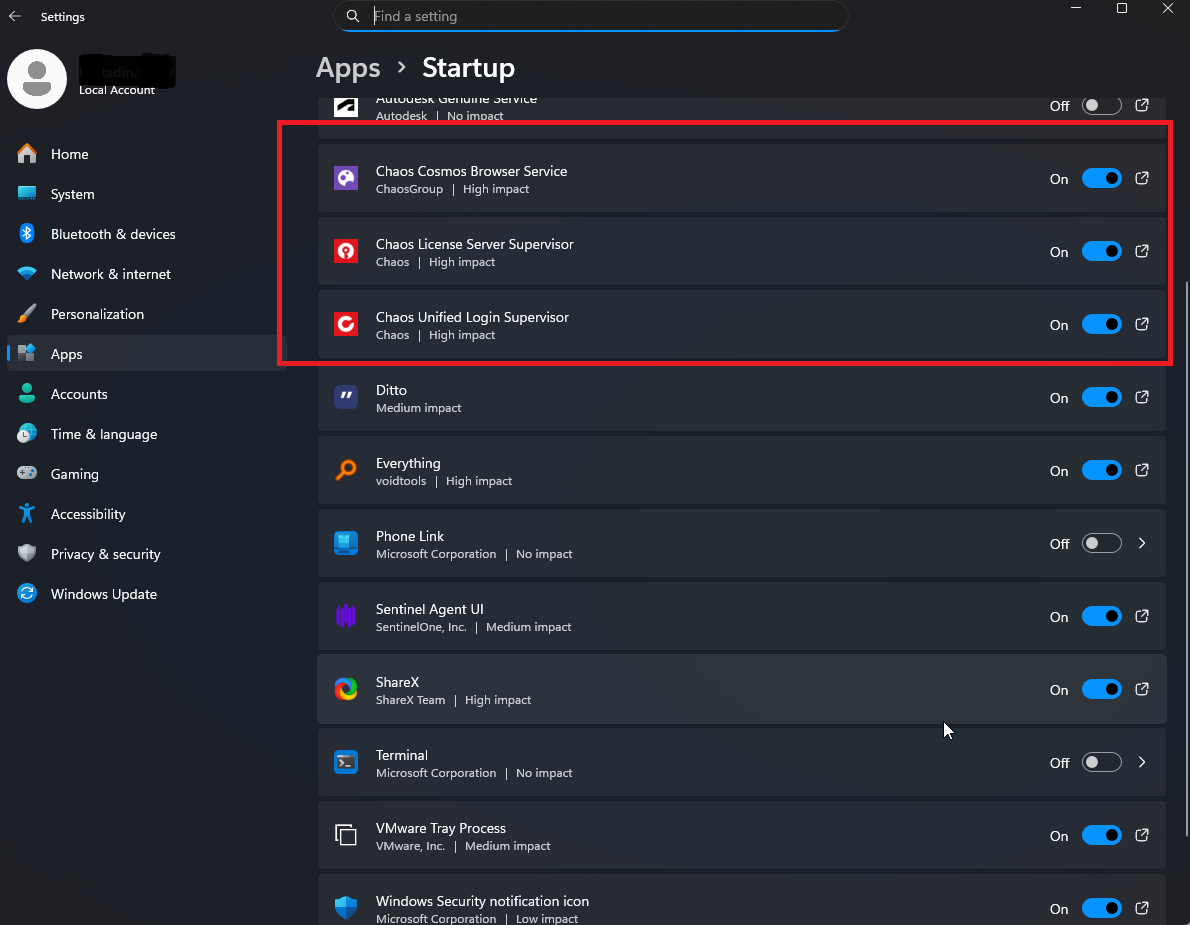Expand the Phone Link chevron arrow
1190x925 pixels.
pos(1142,544)
